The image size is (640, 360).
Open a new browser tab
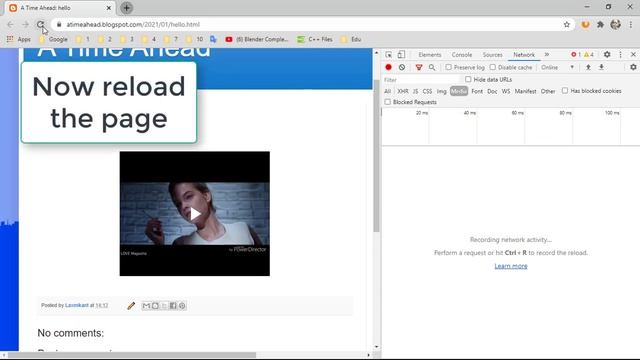pos(127,8)
